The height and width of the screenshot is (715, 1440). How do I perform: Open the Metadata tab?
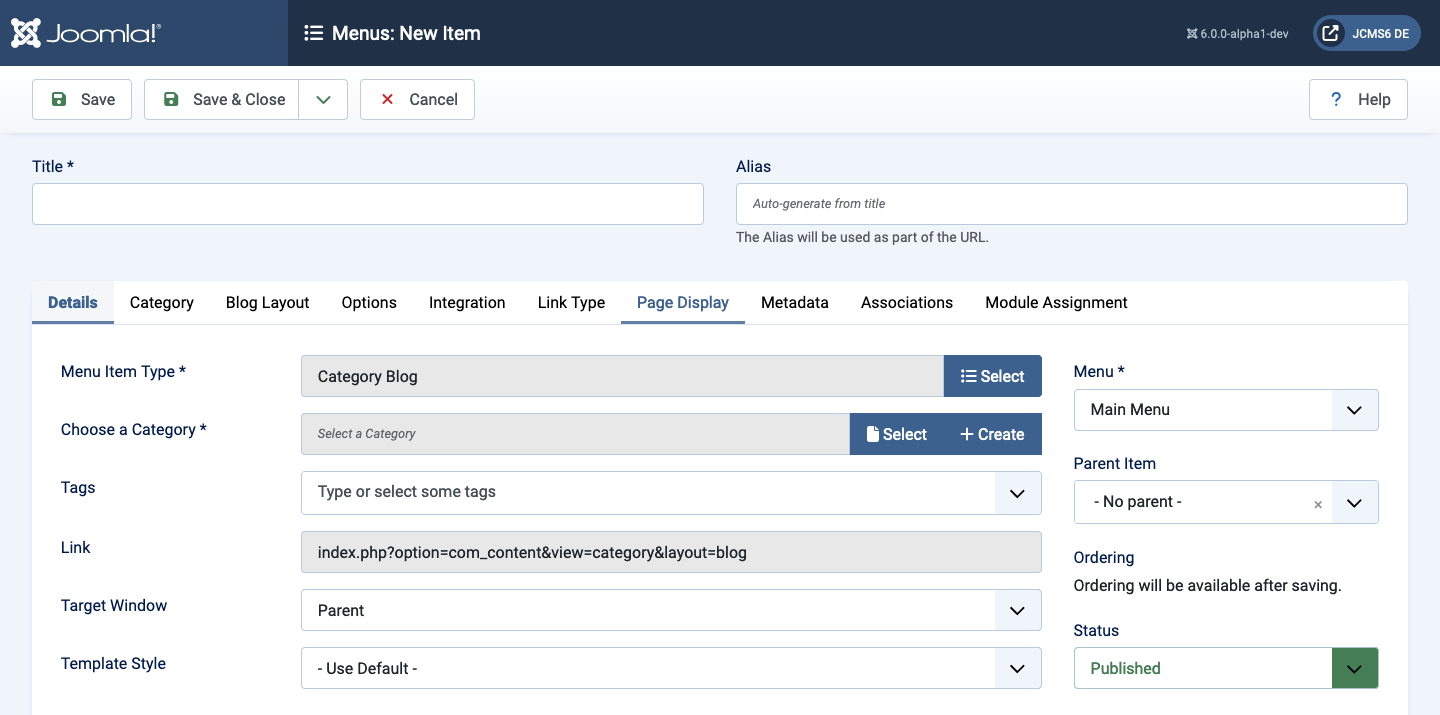795,302
